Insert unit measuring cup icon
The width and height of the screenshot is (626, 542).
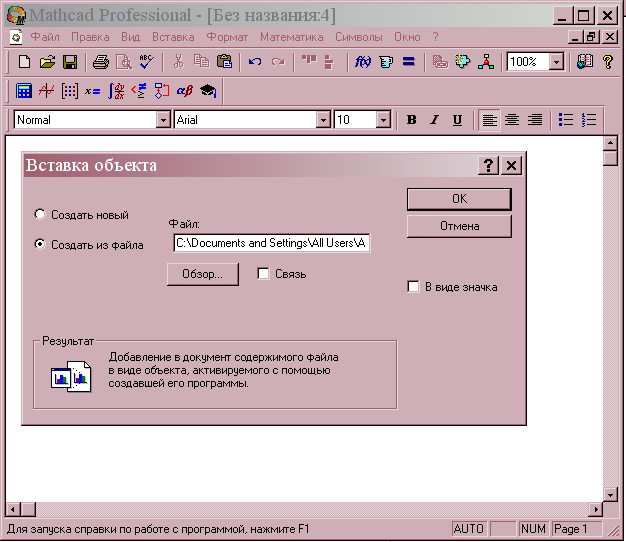tap(386, 62)
